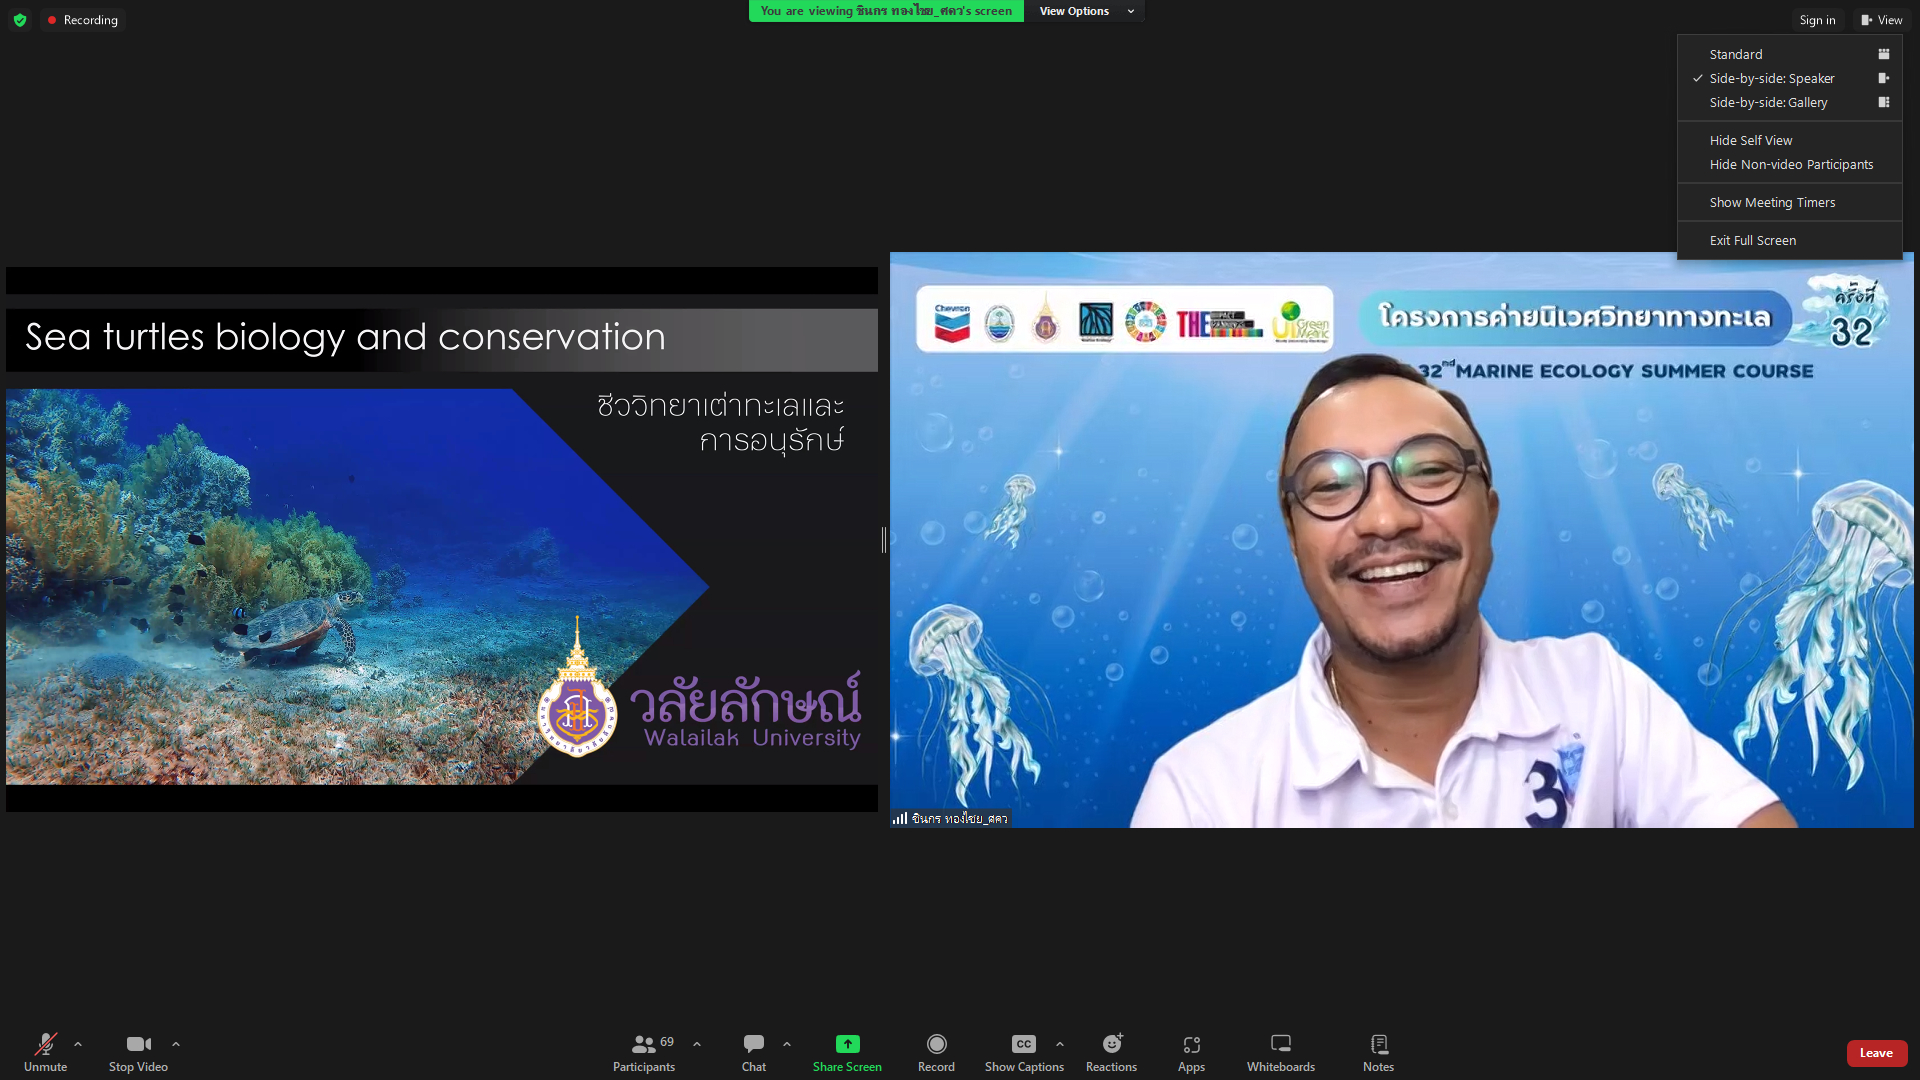
Task: Choose Exit Full Screen from menu
Action: click(x=1752, y=240)
